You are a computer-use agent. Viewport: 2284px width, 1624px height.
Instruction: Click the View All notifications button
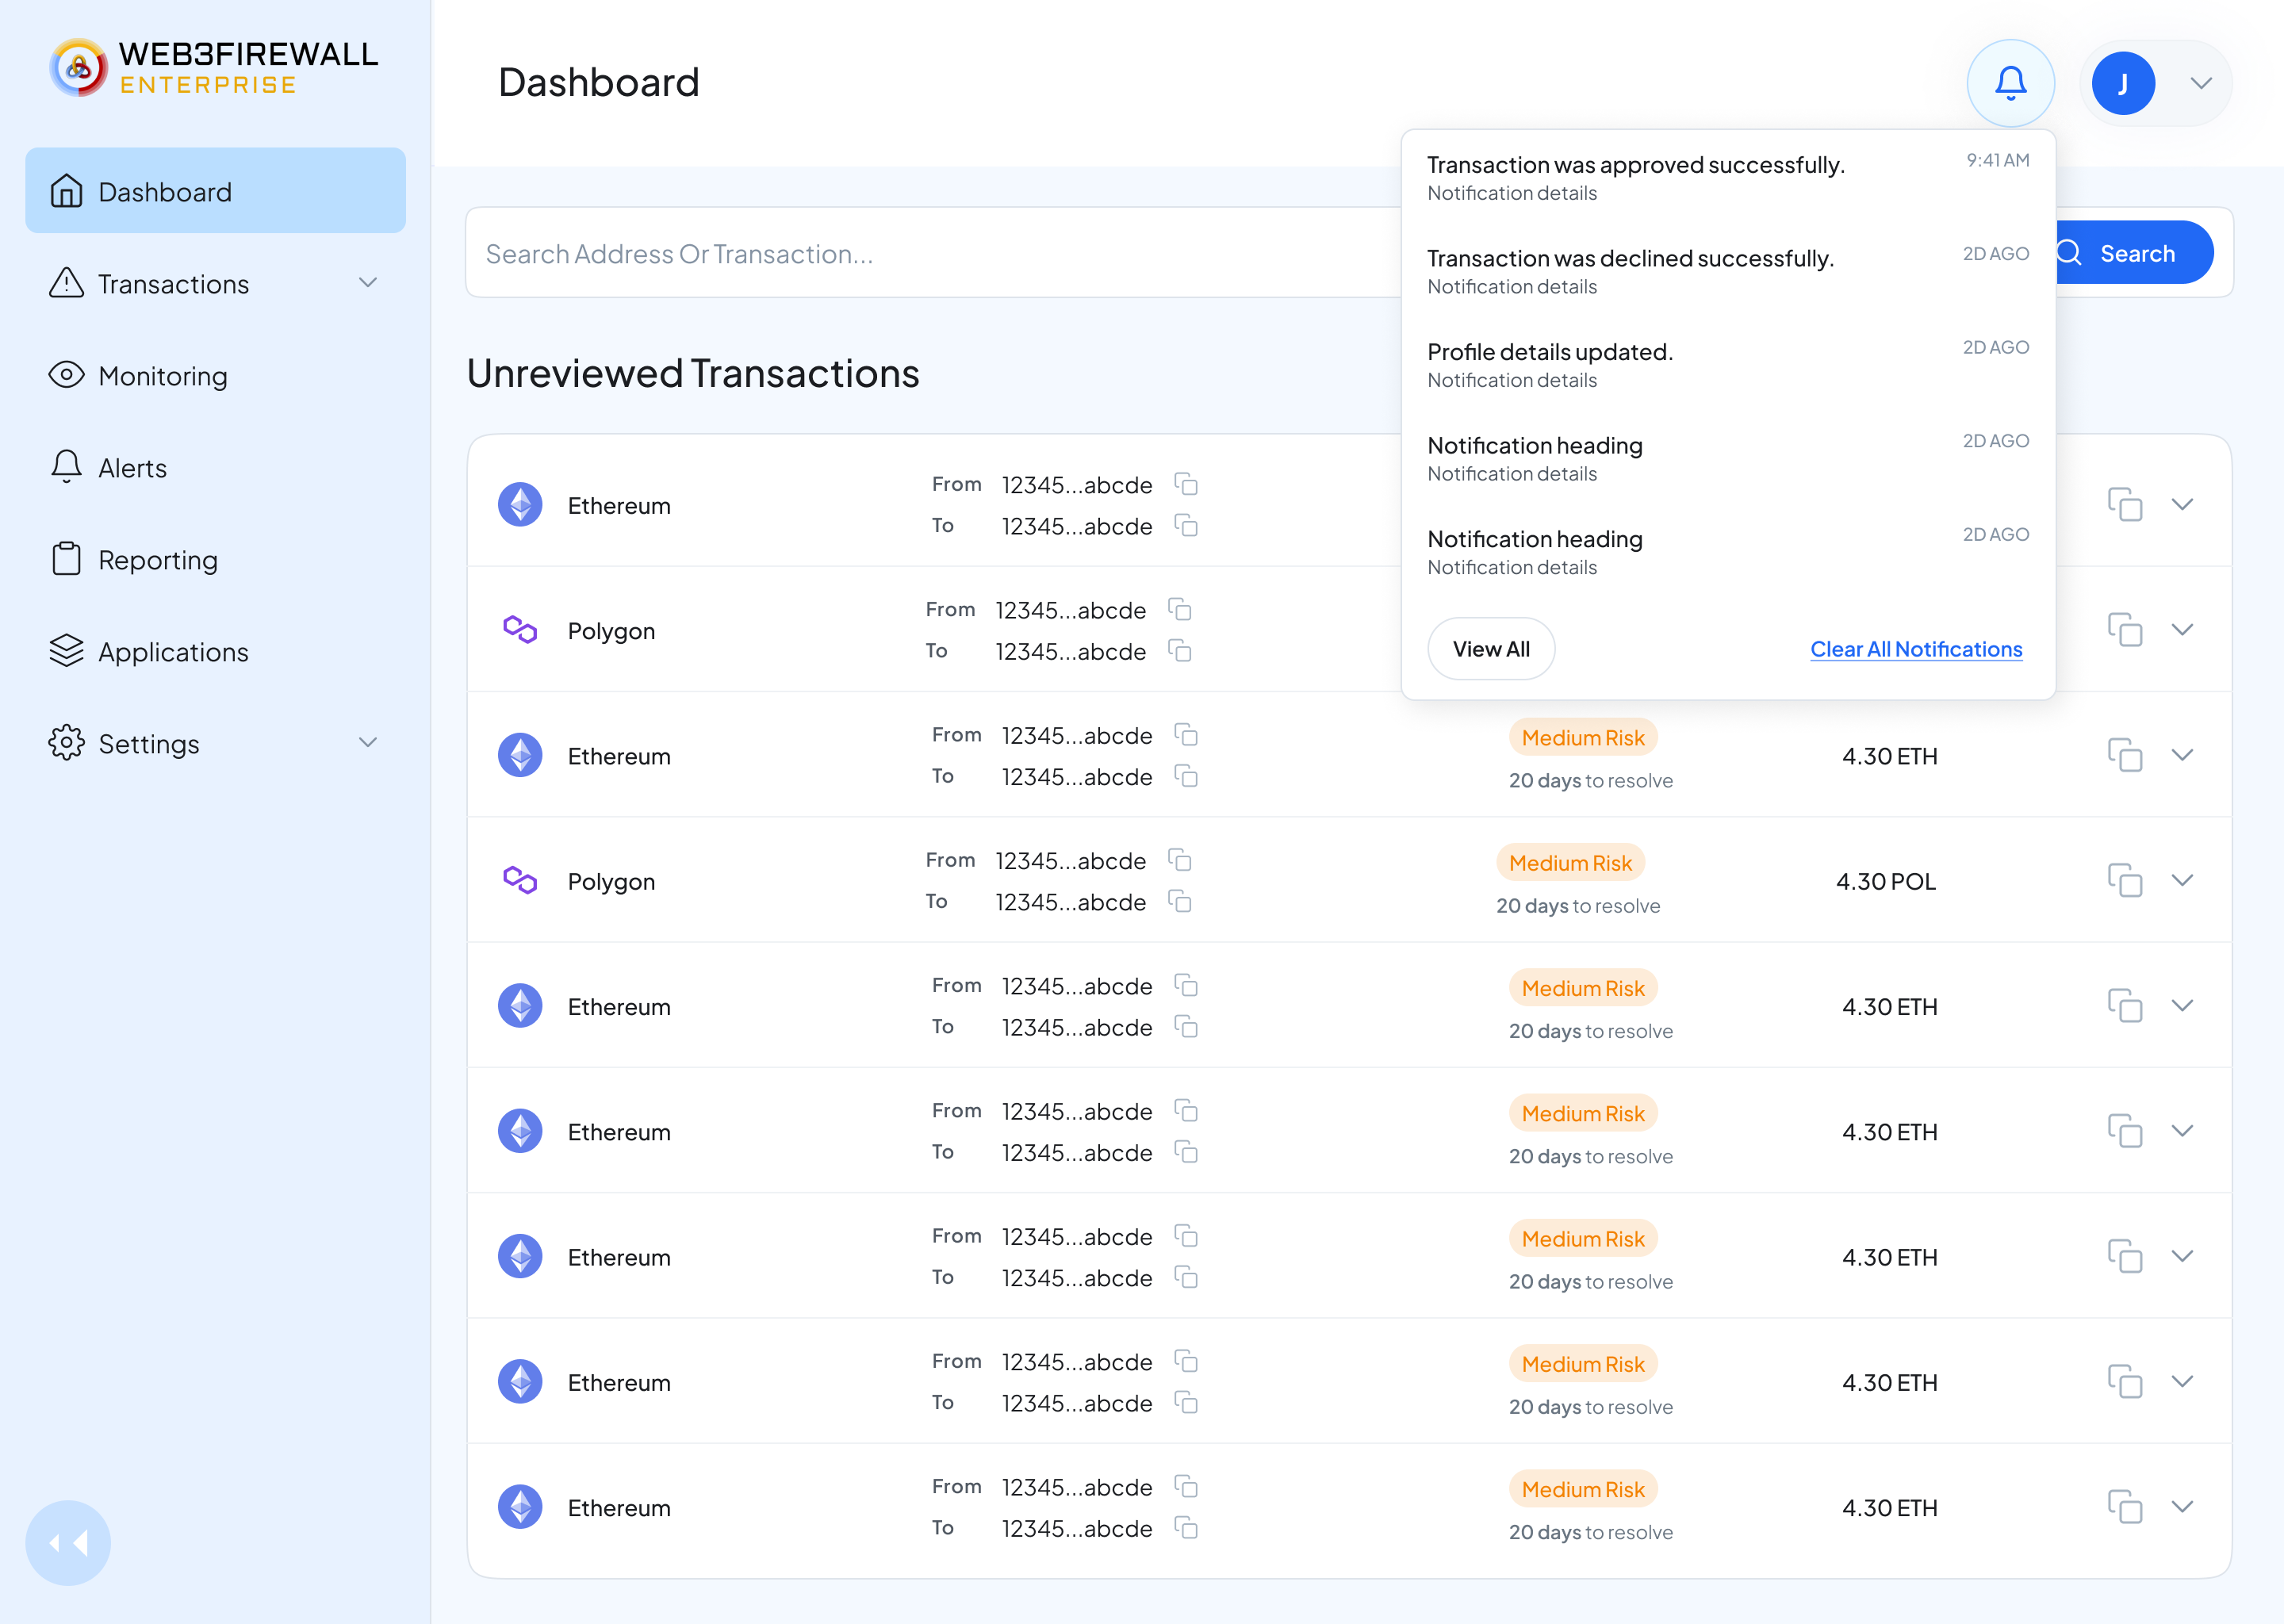pos(1490,649)
